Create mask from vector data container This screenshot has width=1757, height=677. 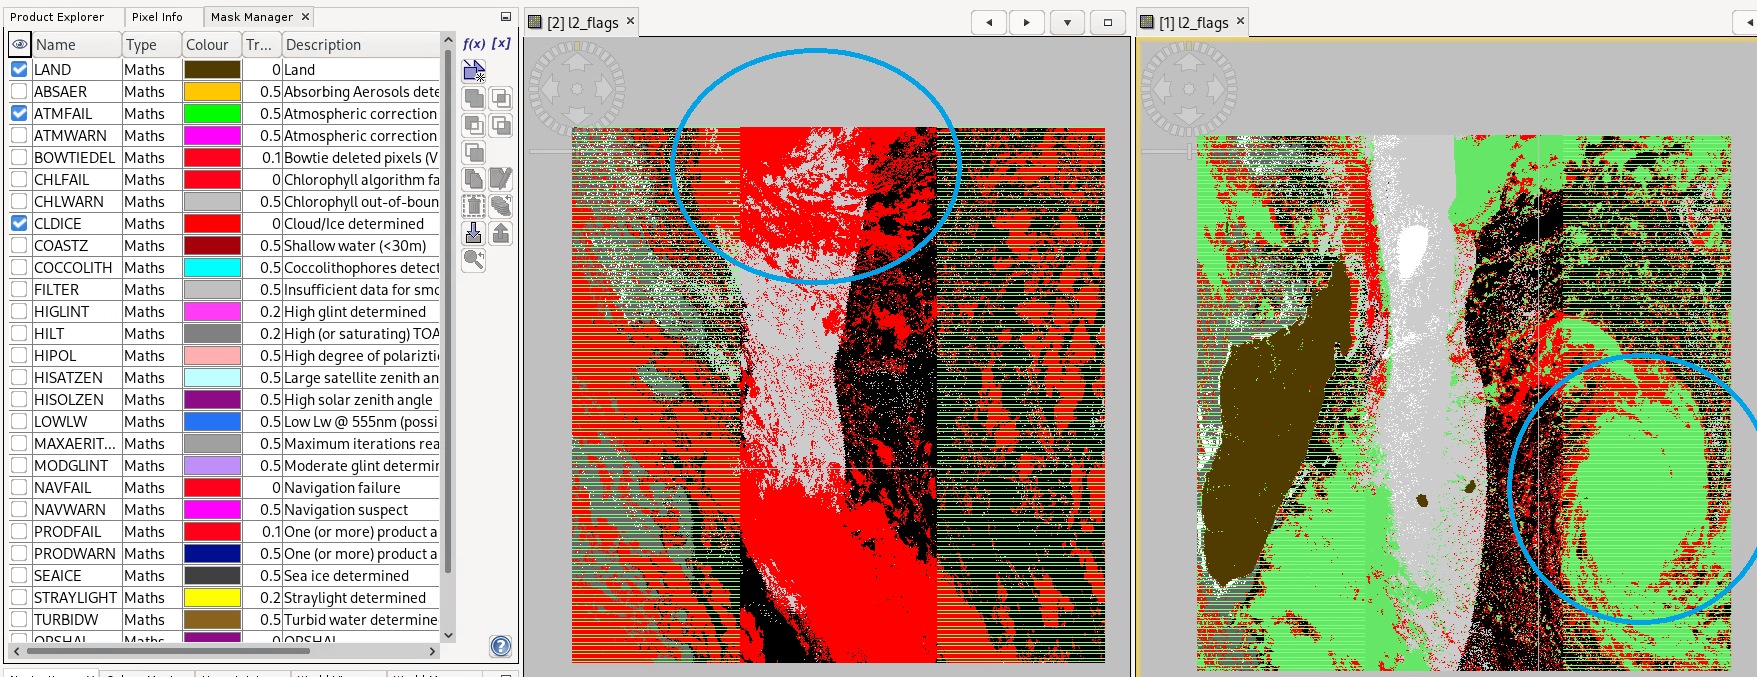point(474,71)
